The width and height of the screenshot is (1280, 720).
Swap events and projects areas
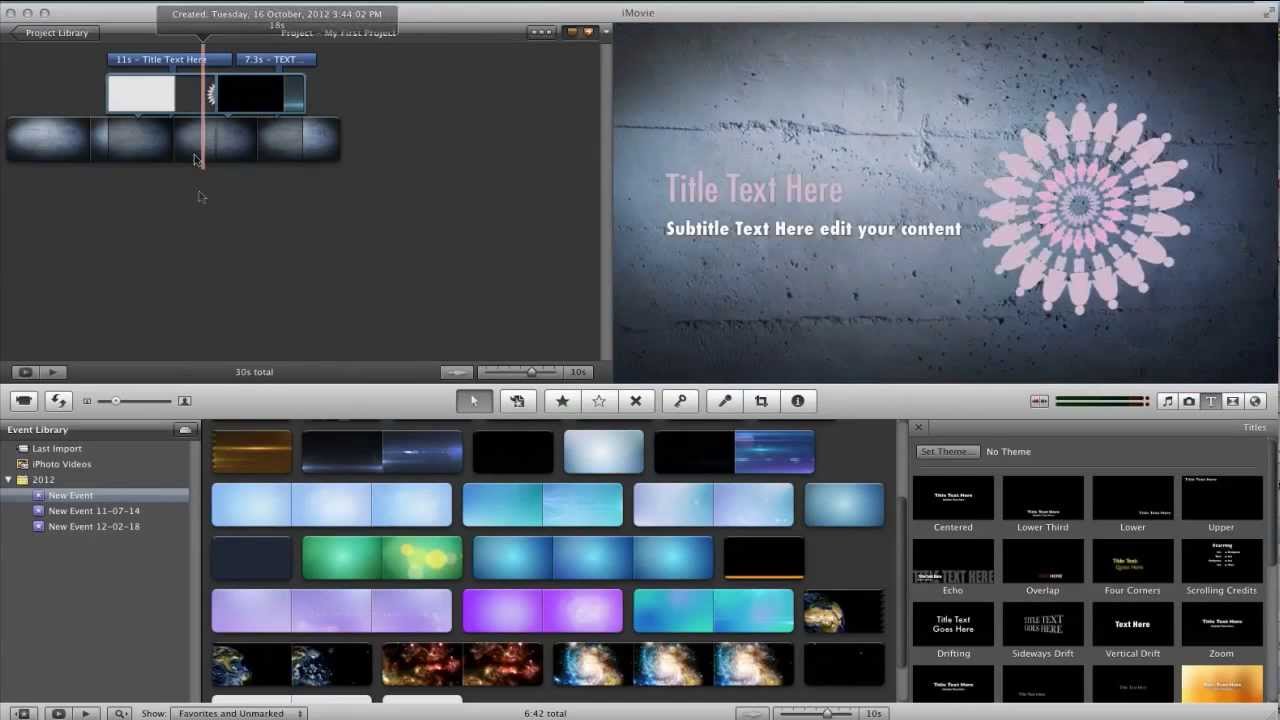[x=58, y=401]
